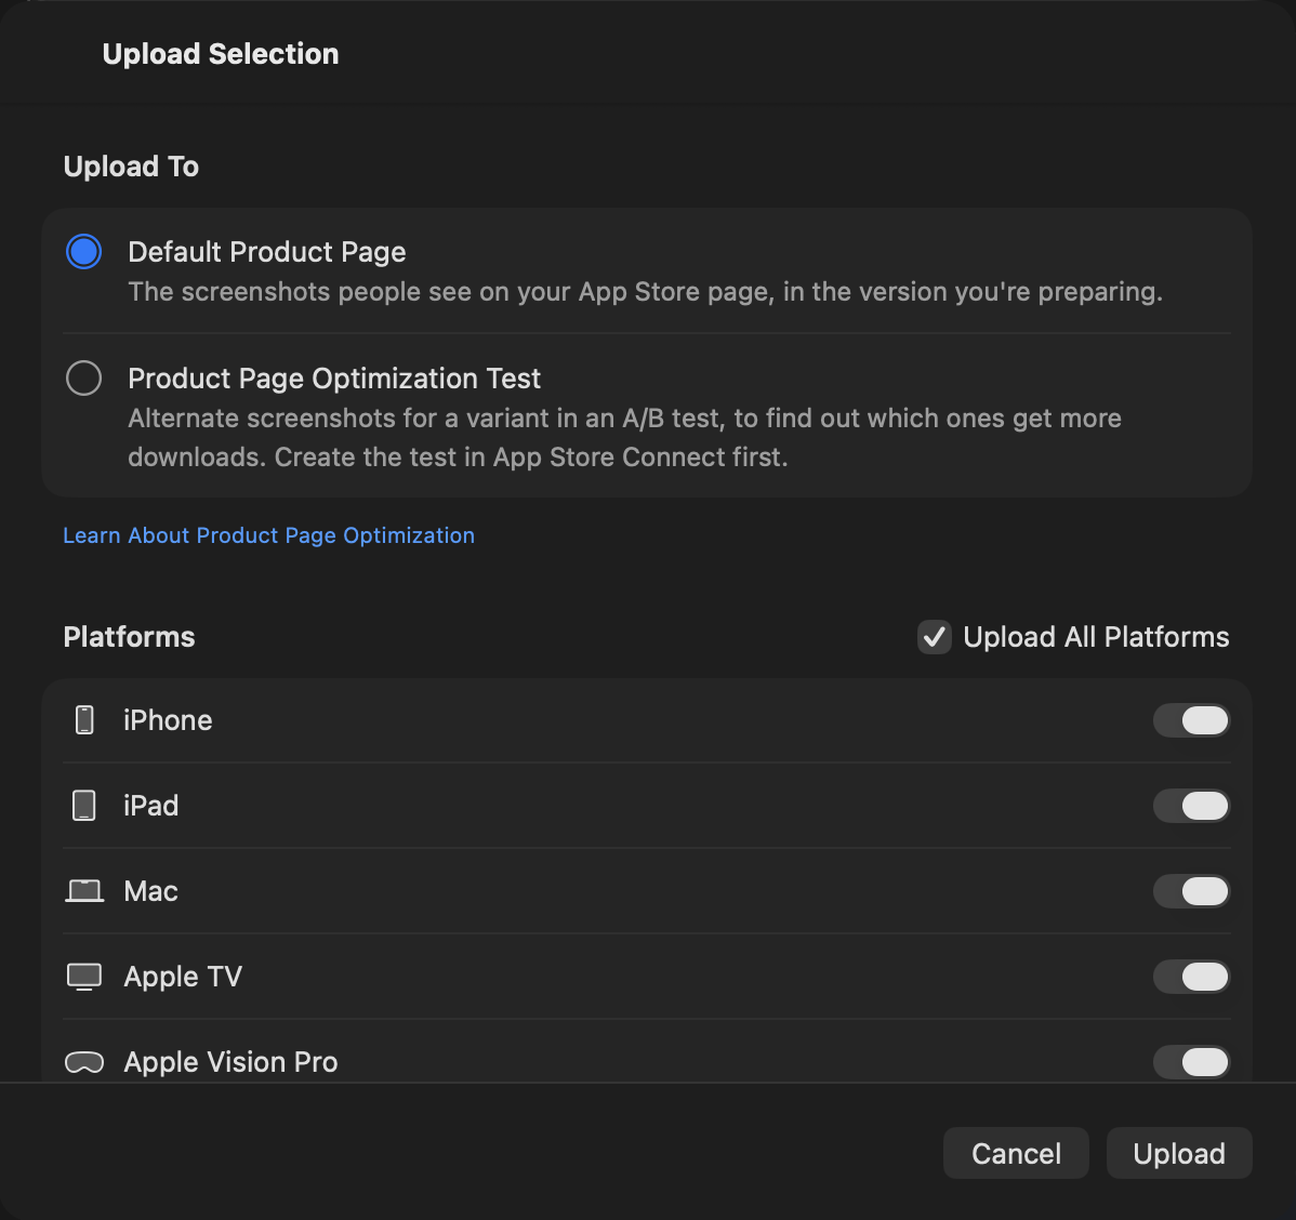
Task: Click the Default Product Page label
Action: 267,252
